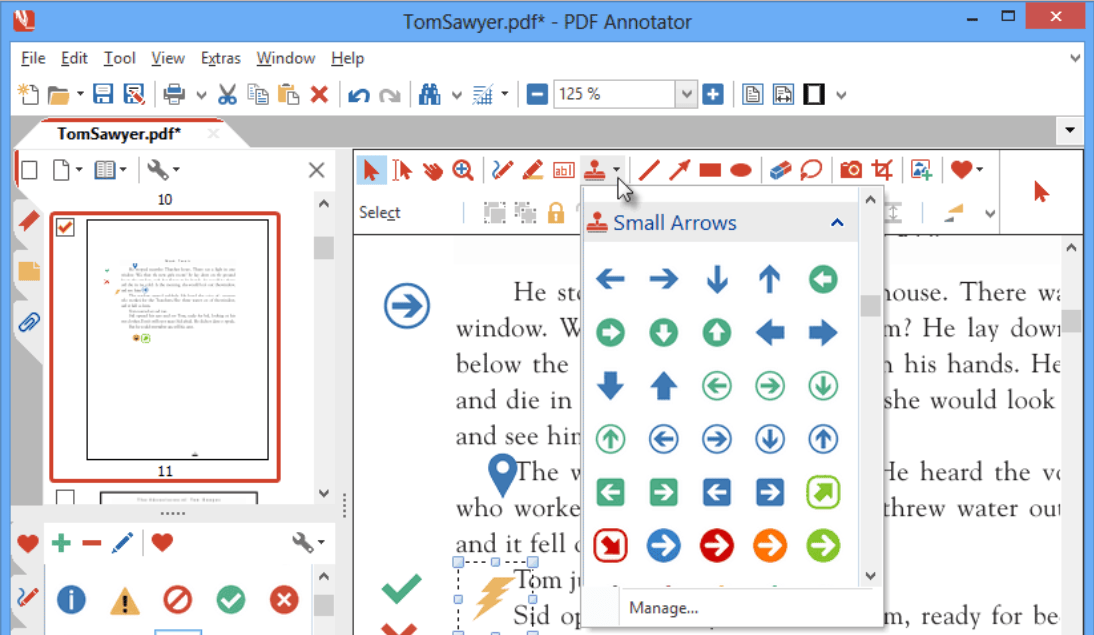1094x635 pixels.
Task: Open the File menu
Action: coord(33,58)
